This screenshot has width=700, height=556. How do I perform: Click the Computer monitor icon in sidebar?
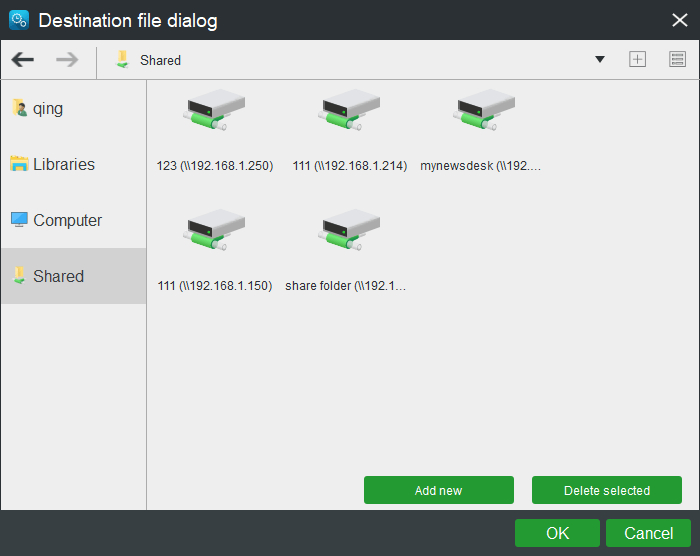coord(19,219)
